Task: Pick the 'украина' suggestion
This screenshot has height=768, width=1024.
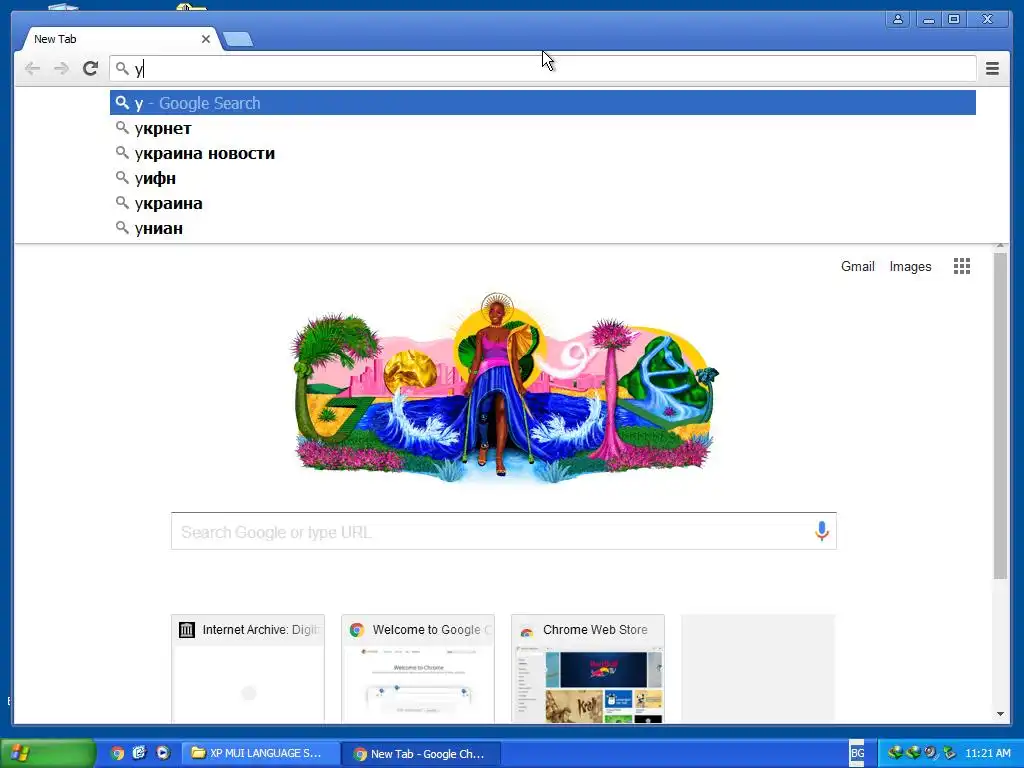Action: 543,203
